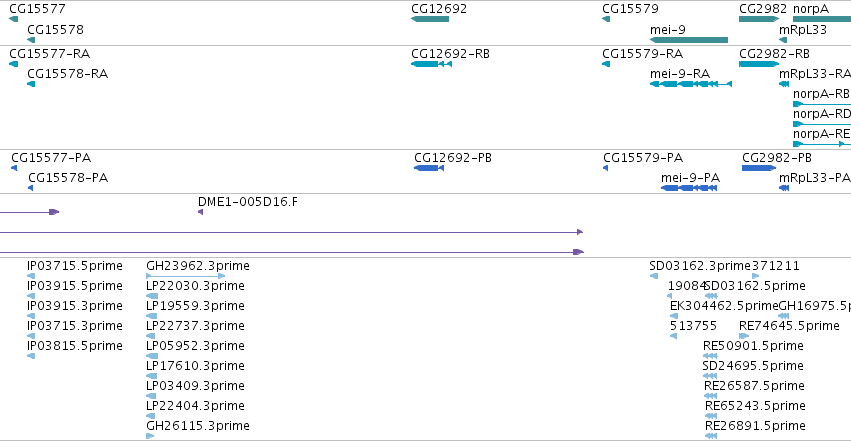Viewport: 851px width, 441px height.
Task: Open the SD24695.5prime EST label
Action: point(753,366)
